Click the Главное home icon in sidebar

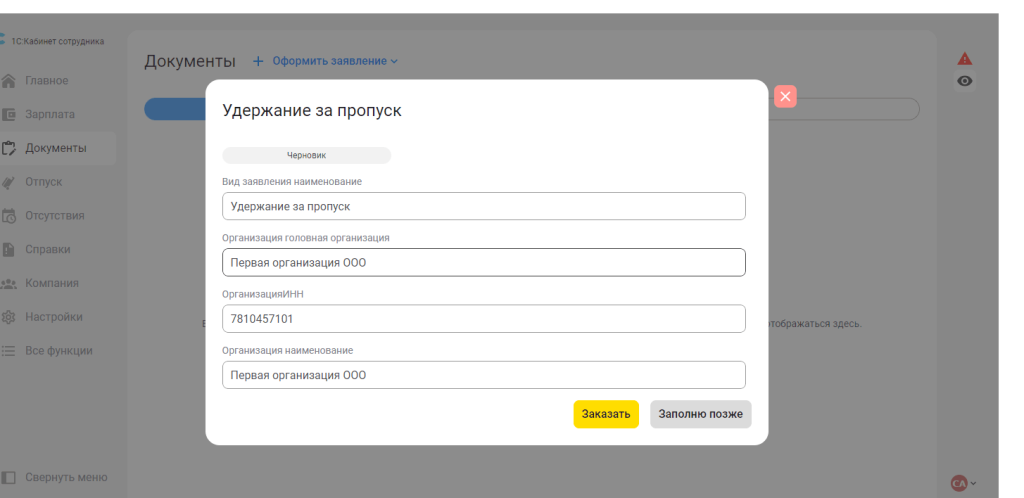(x=9, y=81)
